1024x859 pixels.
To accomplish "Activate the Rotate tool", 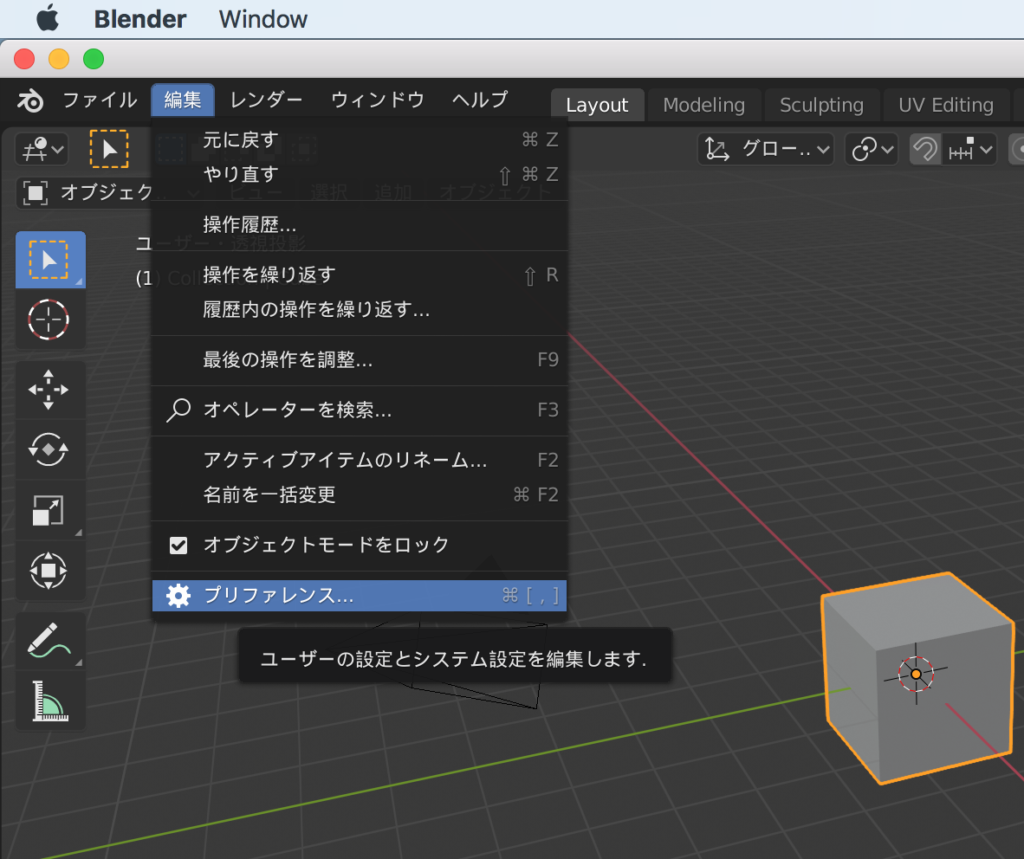I will tap(49, 450).
